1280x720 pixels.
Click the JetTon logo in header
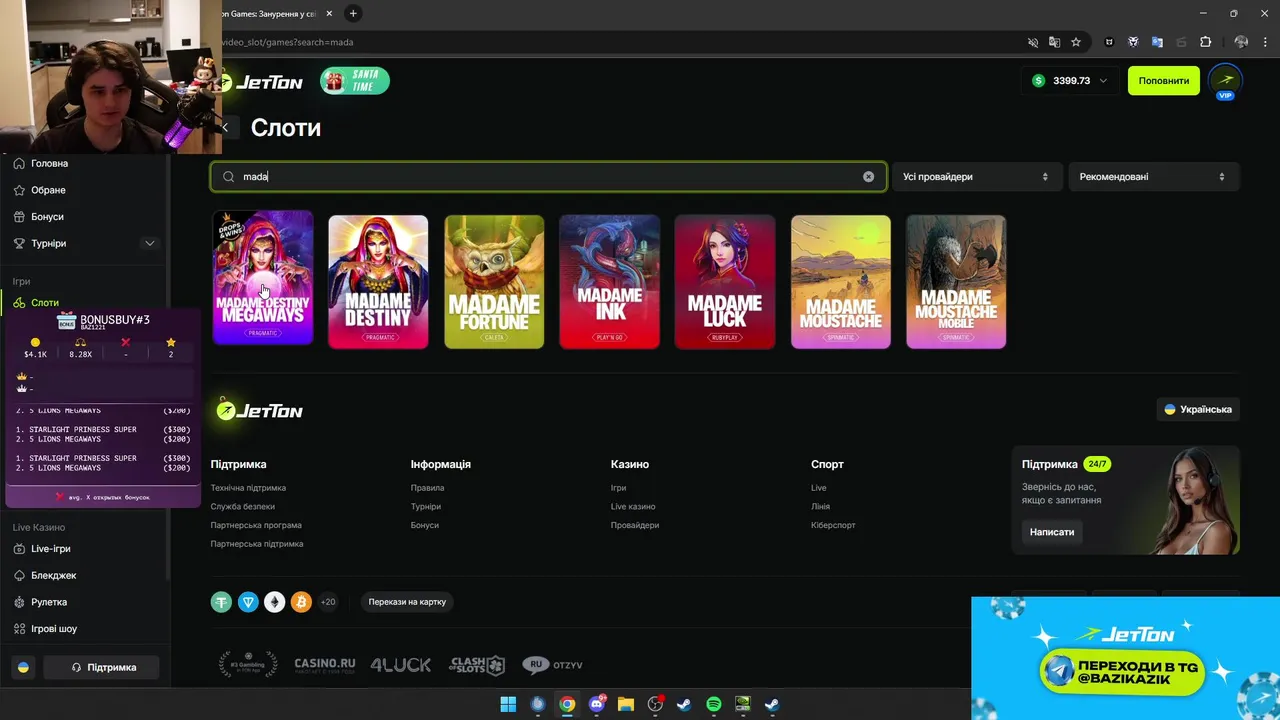pos(260,82)
